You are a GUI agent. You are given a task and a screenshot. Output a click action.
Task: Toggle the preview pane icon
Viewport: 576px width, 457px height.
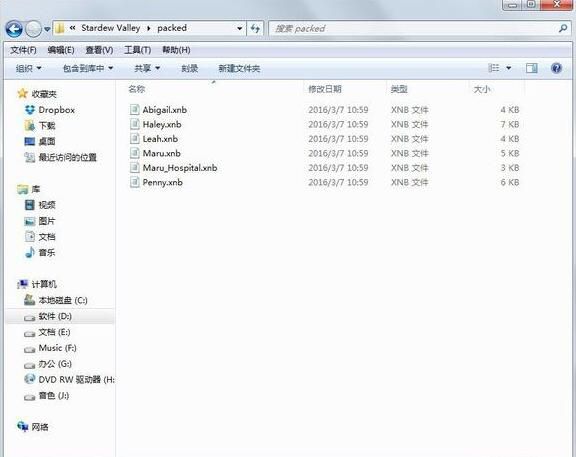tap(532, 68)
